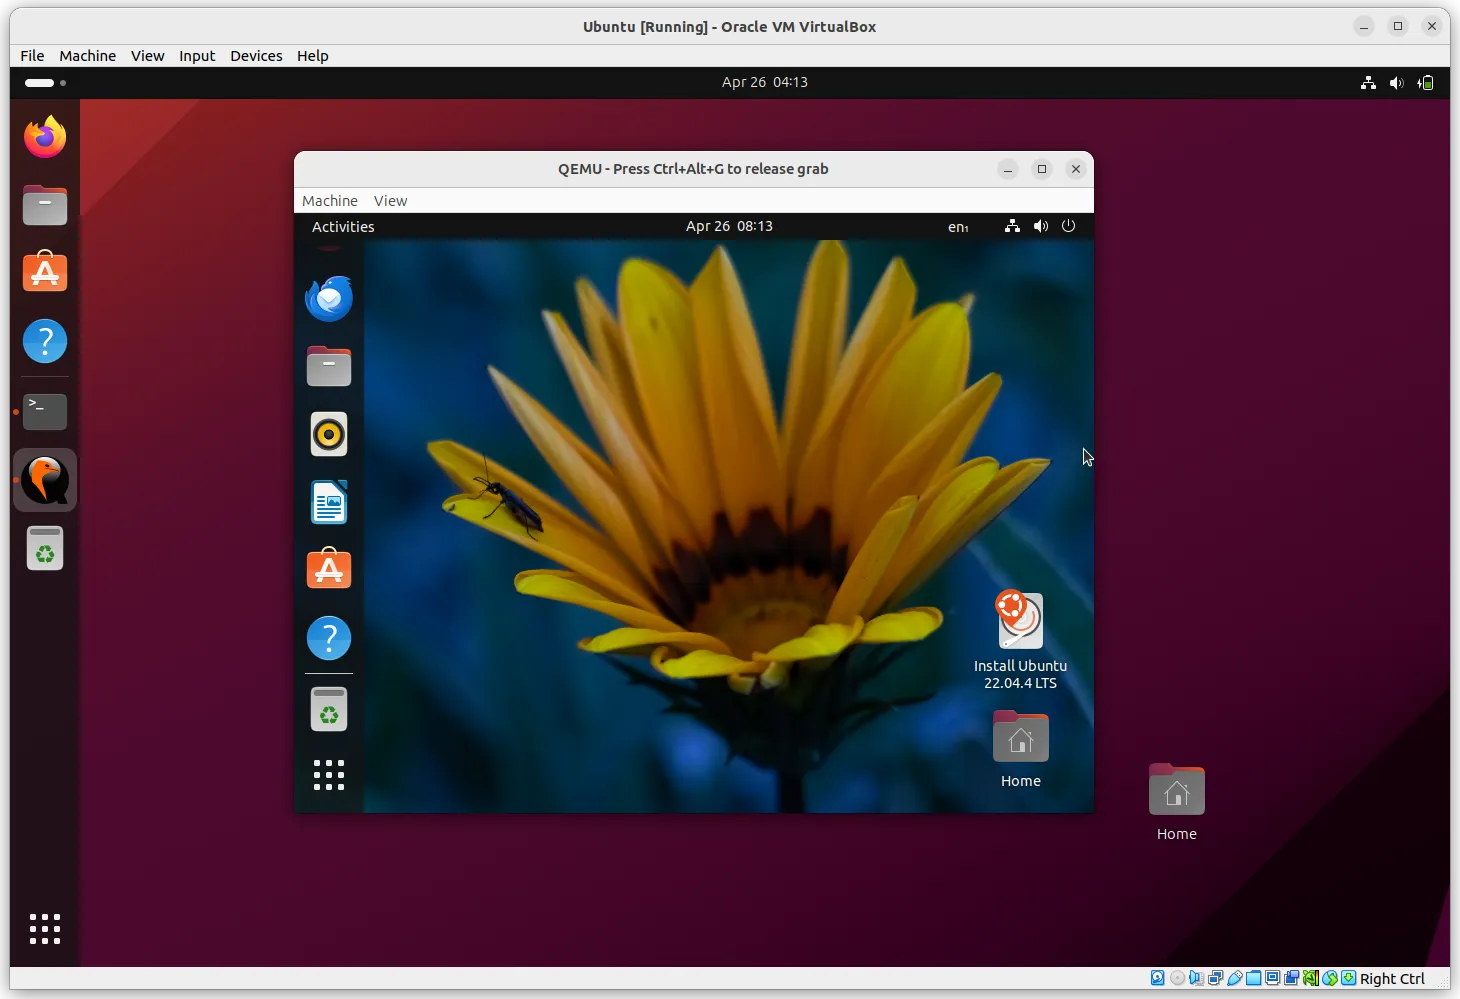Open Files from the outer Ubuntu dock
Image resolution: width=1460 pixels, height=999 pixels.
pos(45,205)
